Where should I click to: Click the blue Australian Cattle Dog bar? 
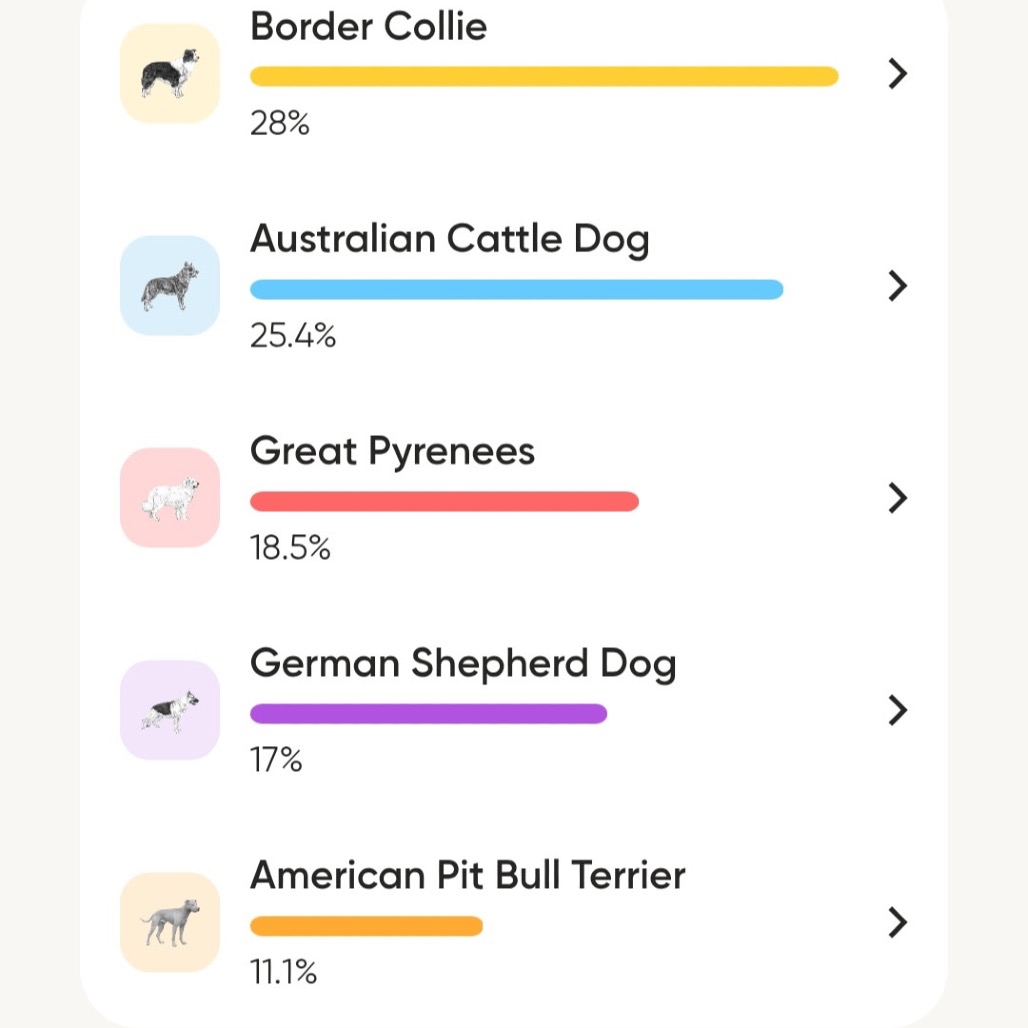(517, 289)
